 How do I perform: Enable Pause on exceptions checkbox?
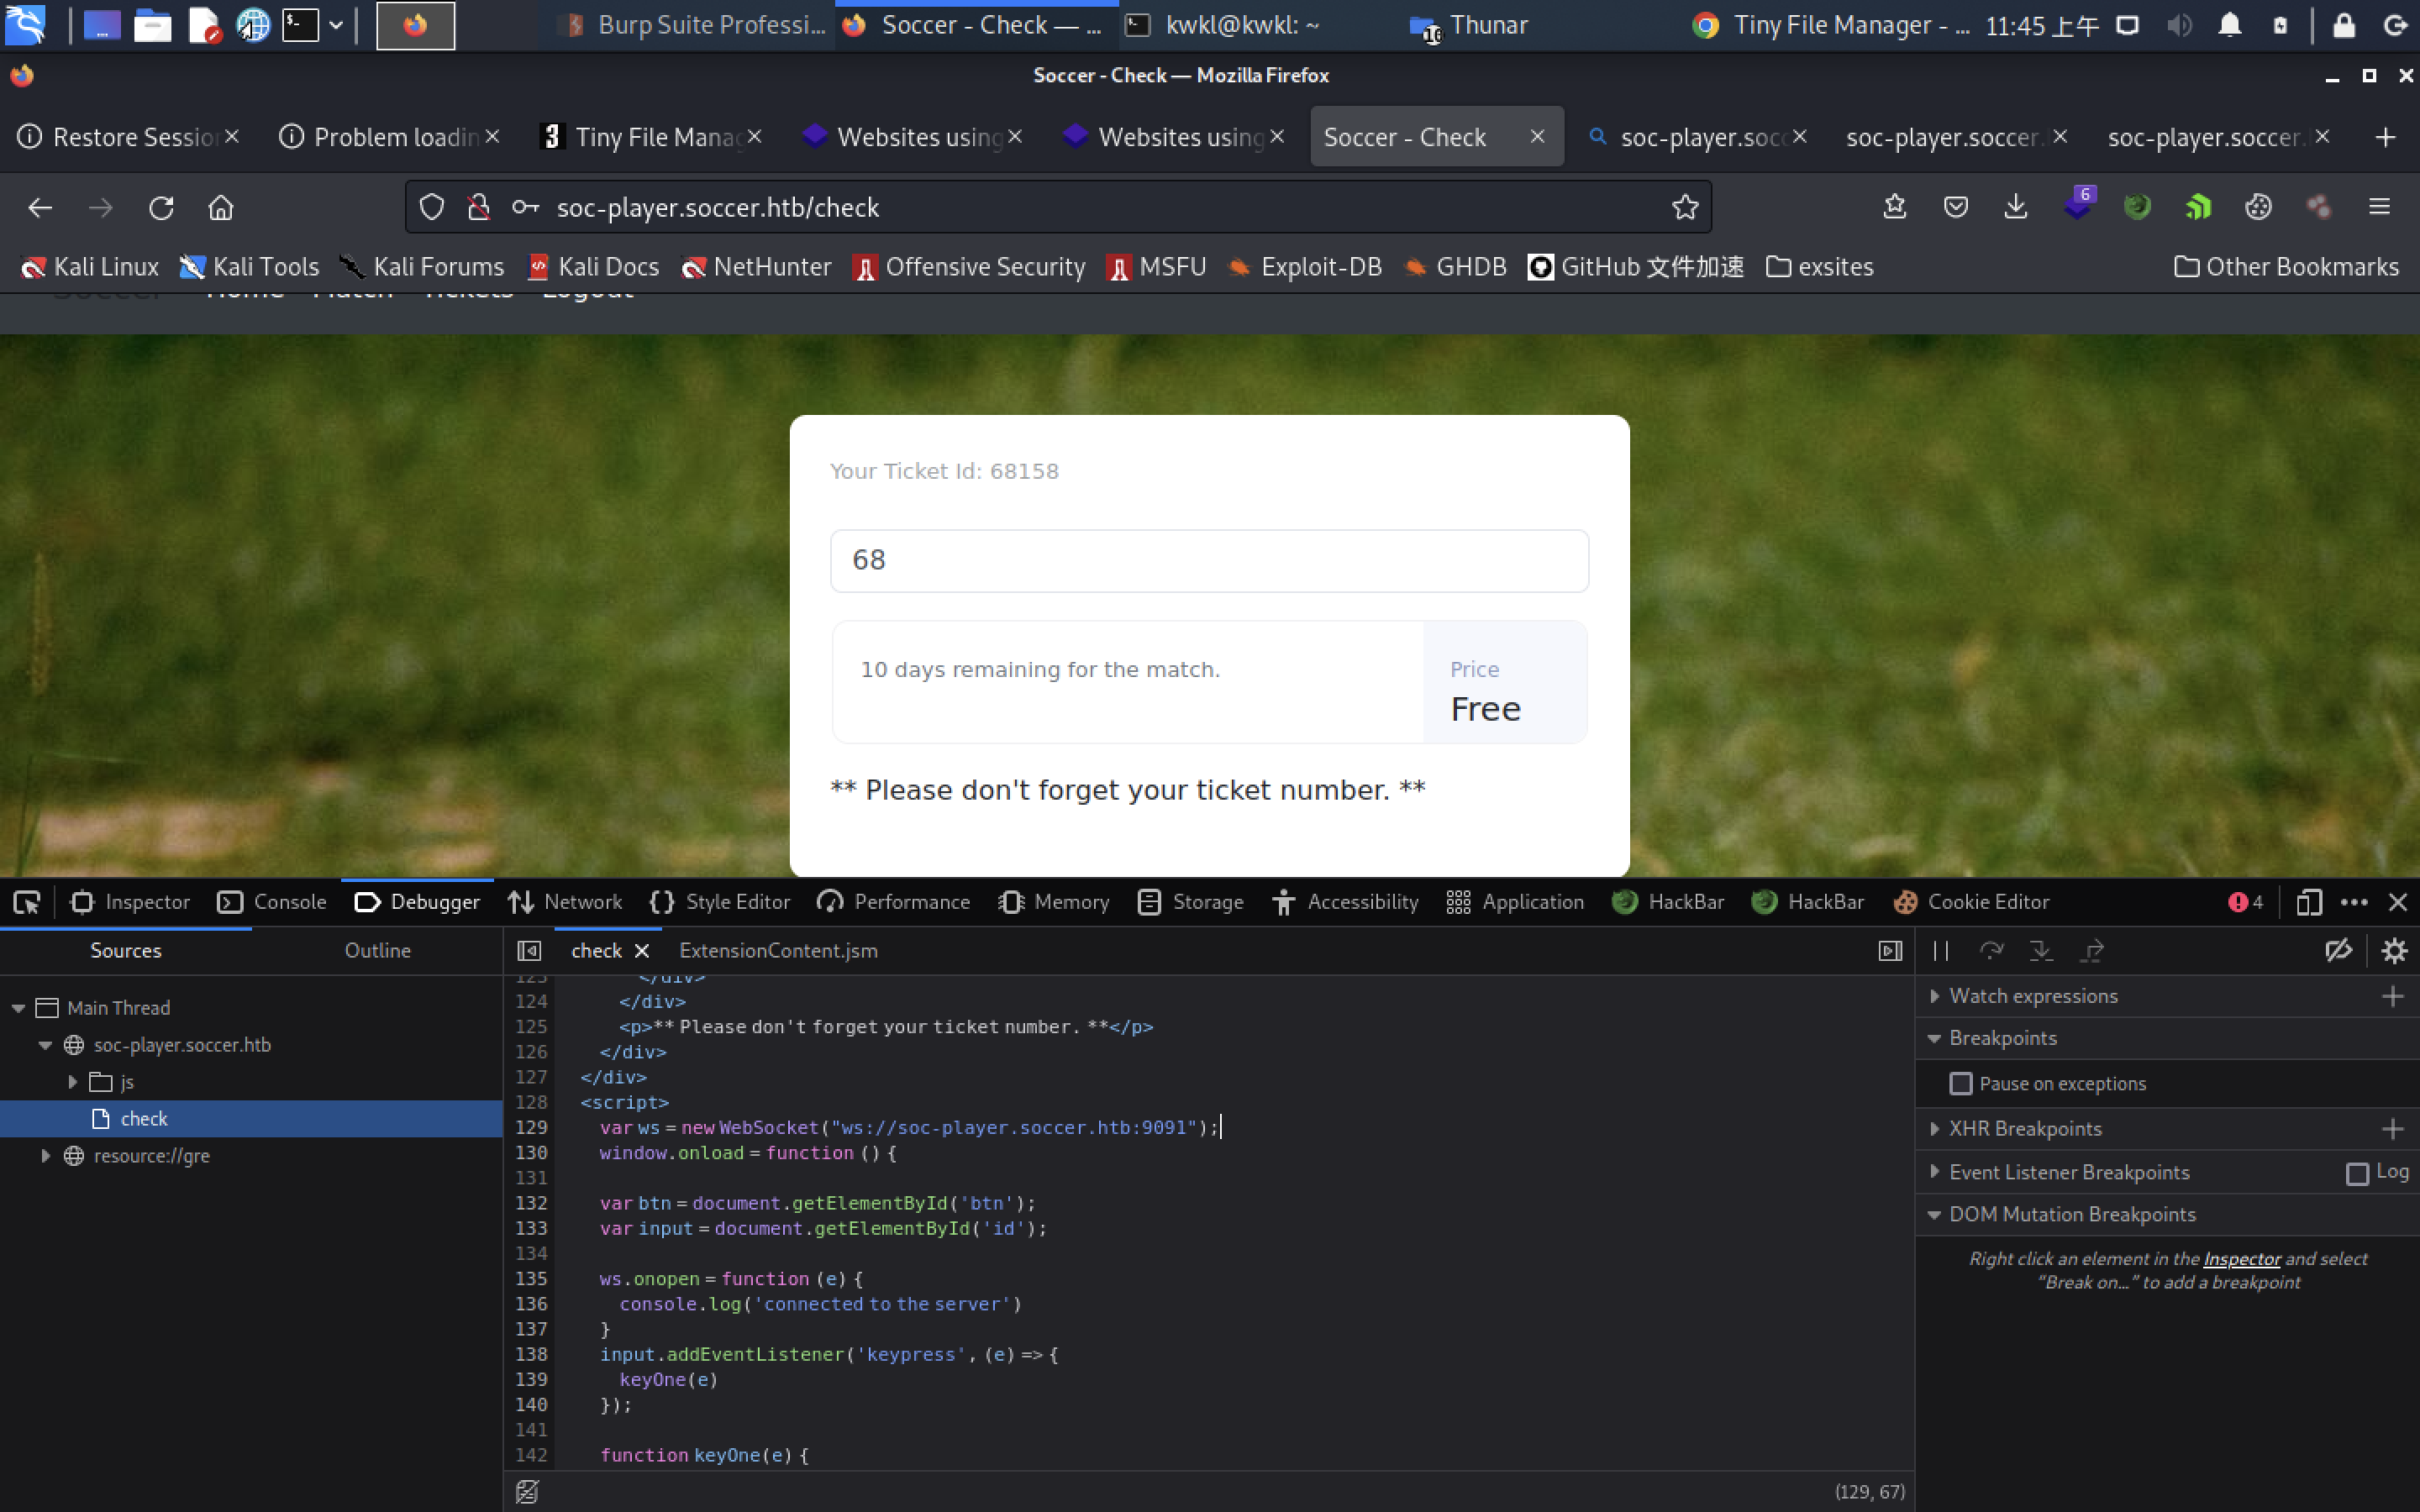click(x=1960, y=1083)
